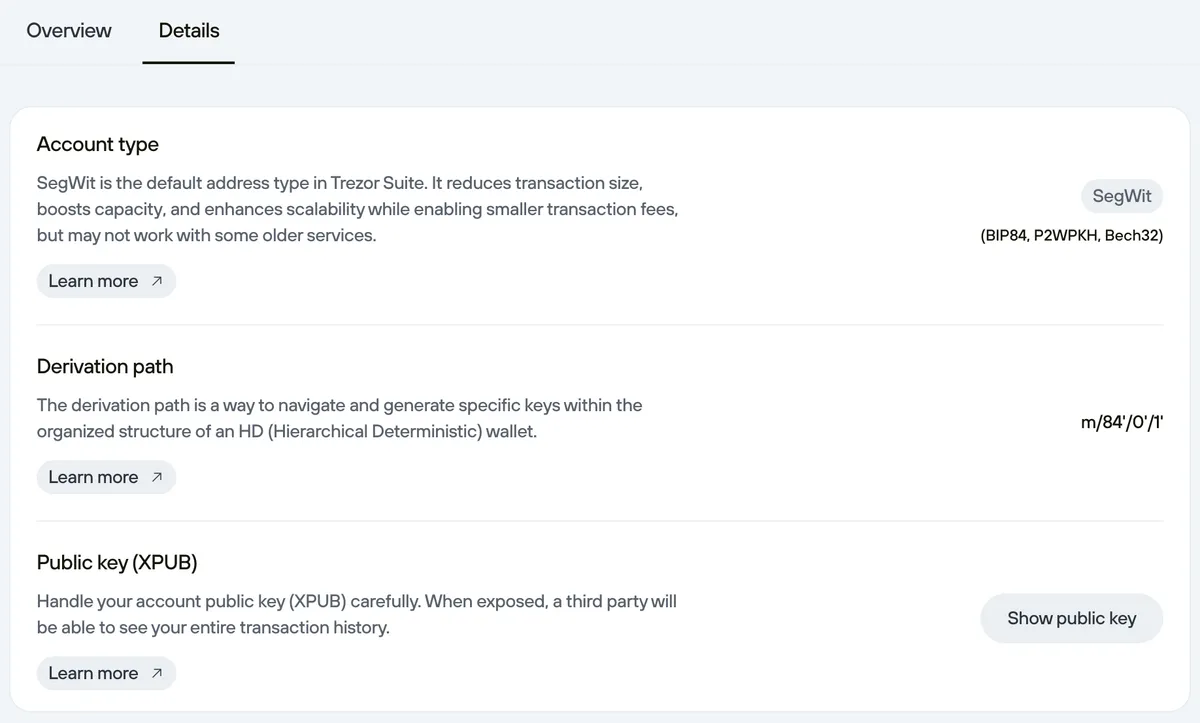Click the Account type section heading
The height and width of the screenshot is (723, 1200).
click(97, 144)
